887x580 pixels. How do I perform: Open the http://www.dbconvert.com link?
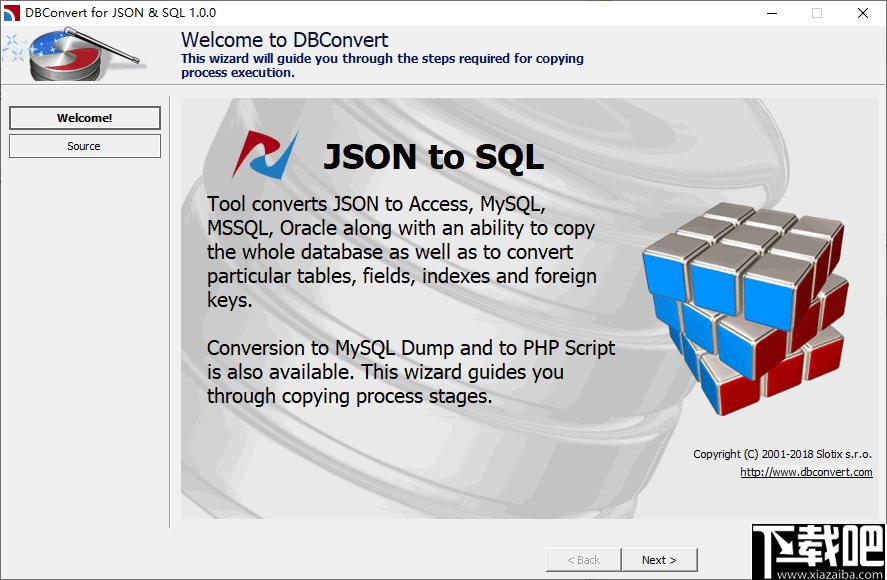[806, 472]
